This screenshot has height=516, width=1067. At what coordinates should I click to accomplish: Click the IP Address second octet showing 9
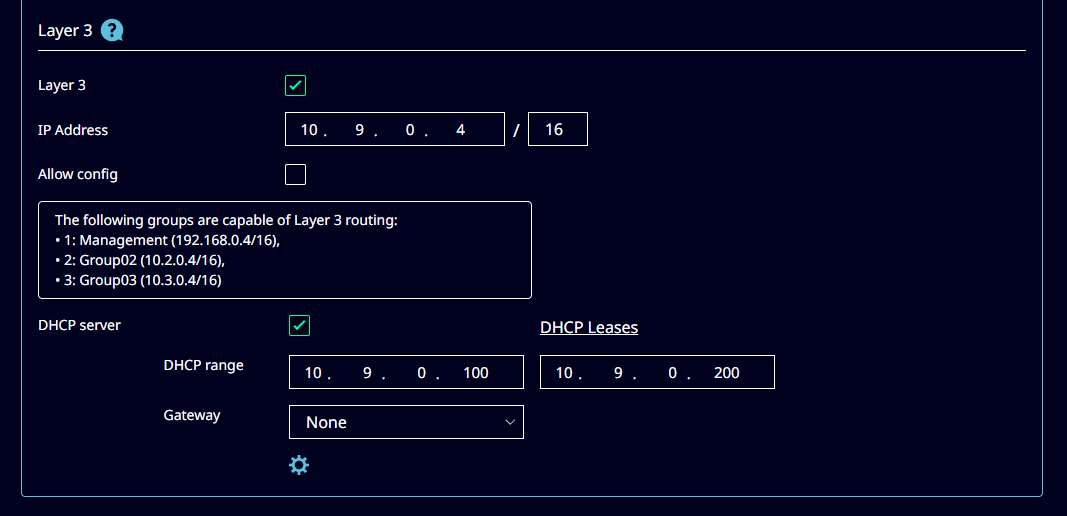(359, 130)
